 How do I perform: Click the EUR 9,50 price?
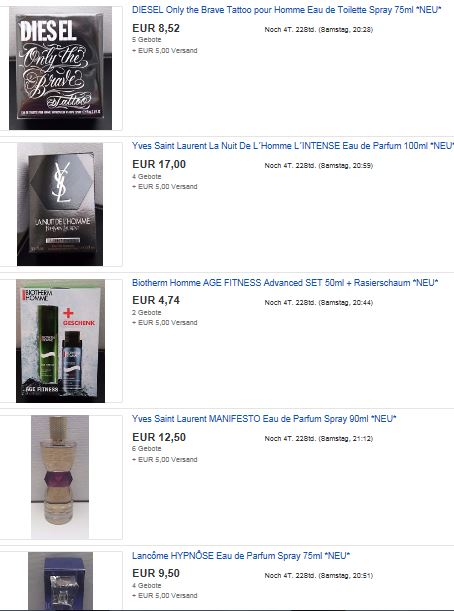click(156, 574)
